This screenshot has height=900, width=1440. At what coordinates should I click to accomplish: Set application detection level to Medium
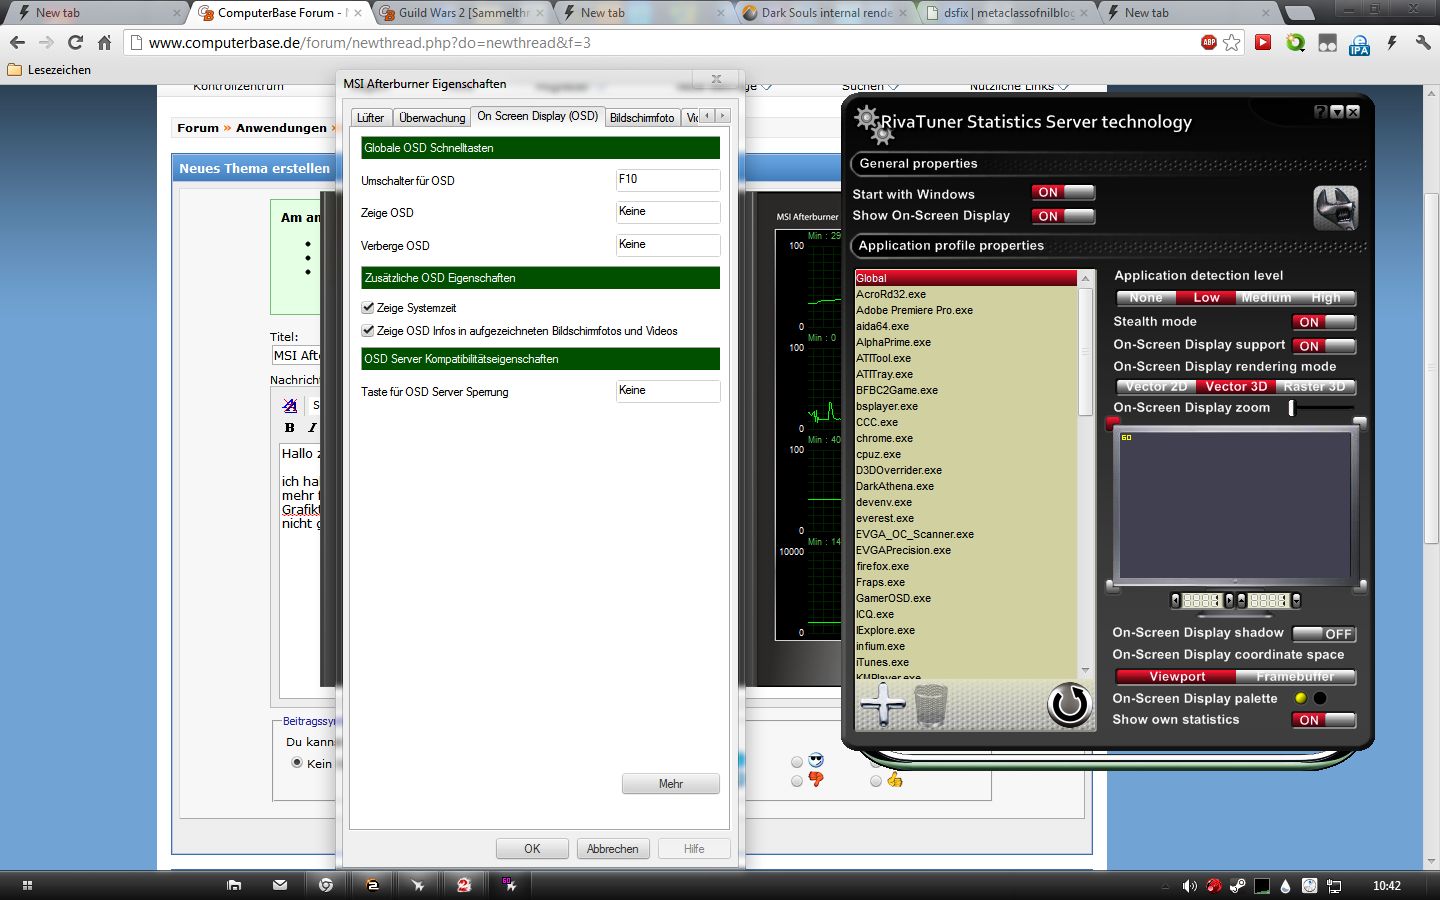(x=1266, y=298)
